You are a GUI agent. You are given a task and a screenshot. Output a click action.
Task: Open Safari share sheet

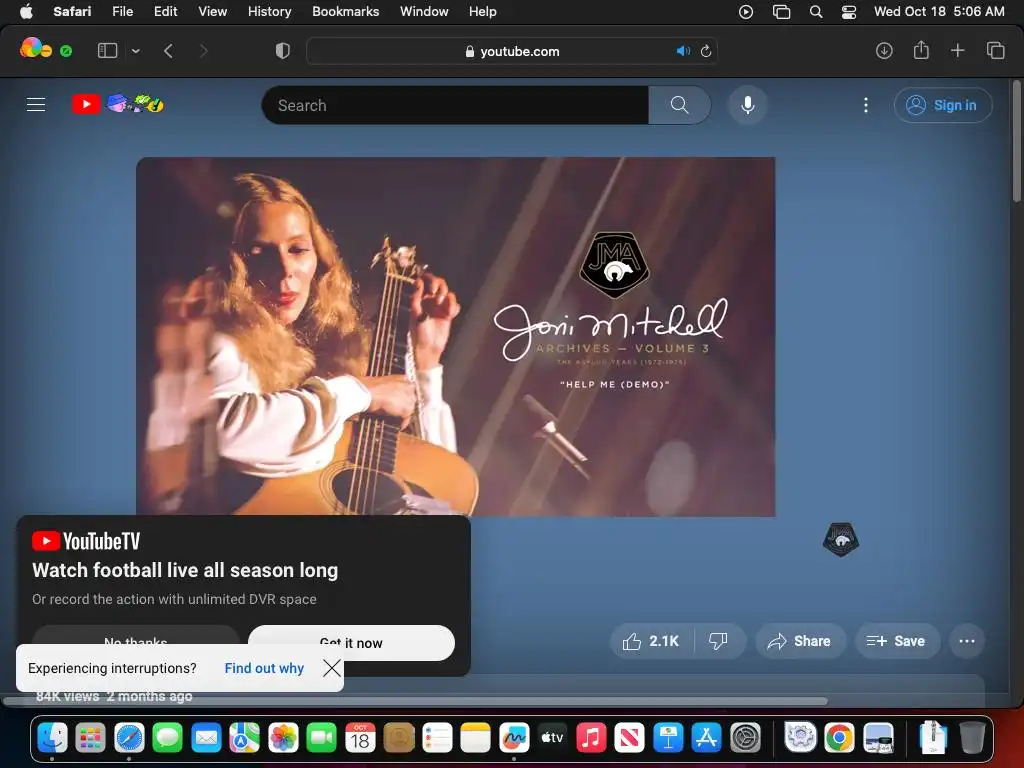(x=921, y=50)
